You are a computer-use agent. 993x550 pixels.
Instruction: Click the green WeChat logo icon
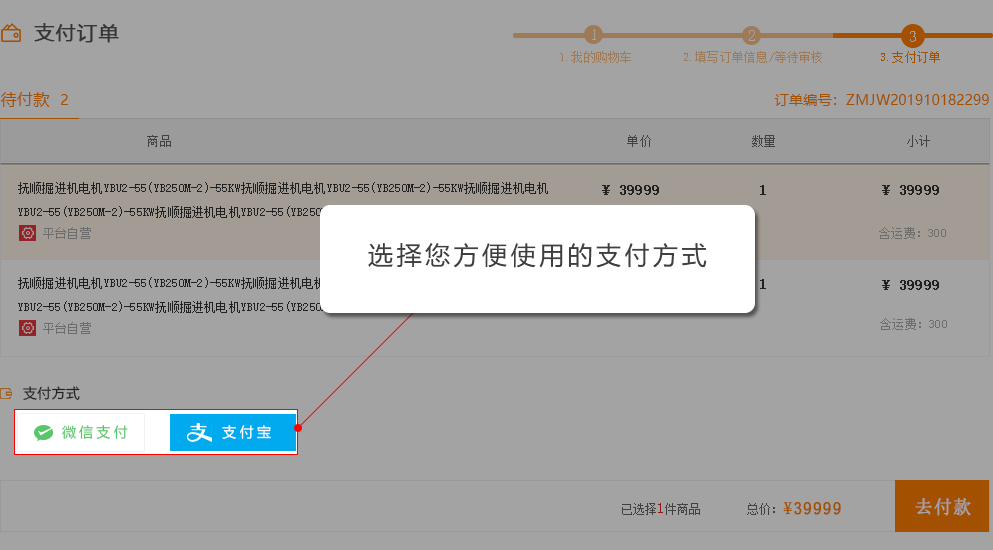coord(43,433)
